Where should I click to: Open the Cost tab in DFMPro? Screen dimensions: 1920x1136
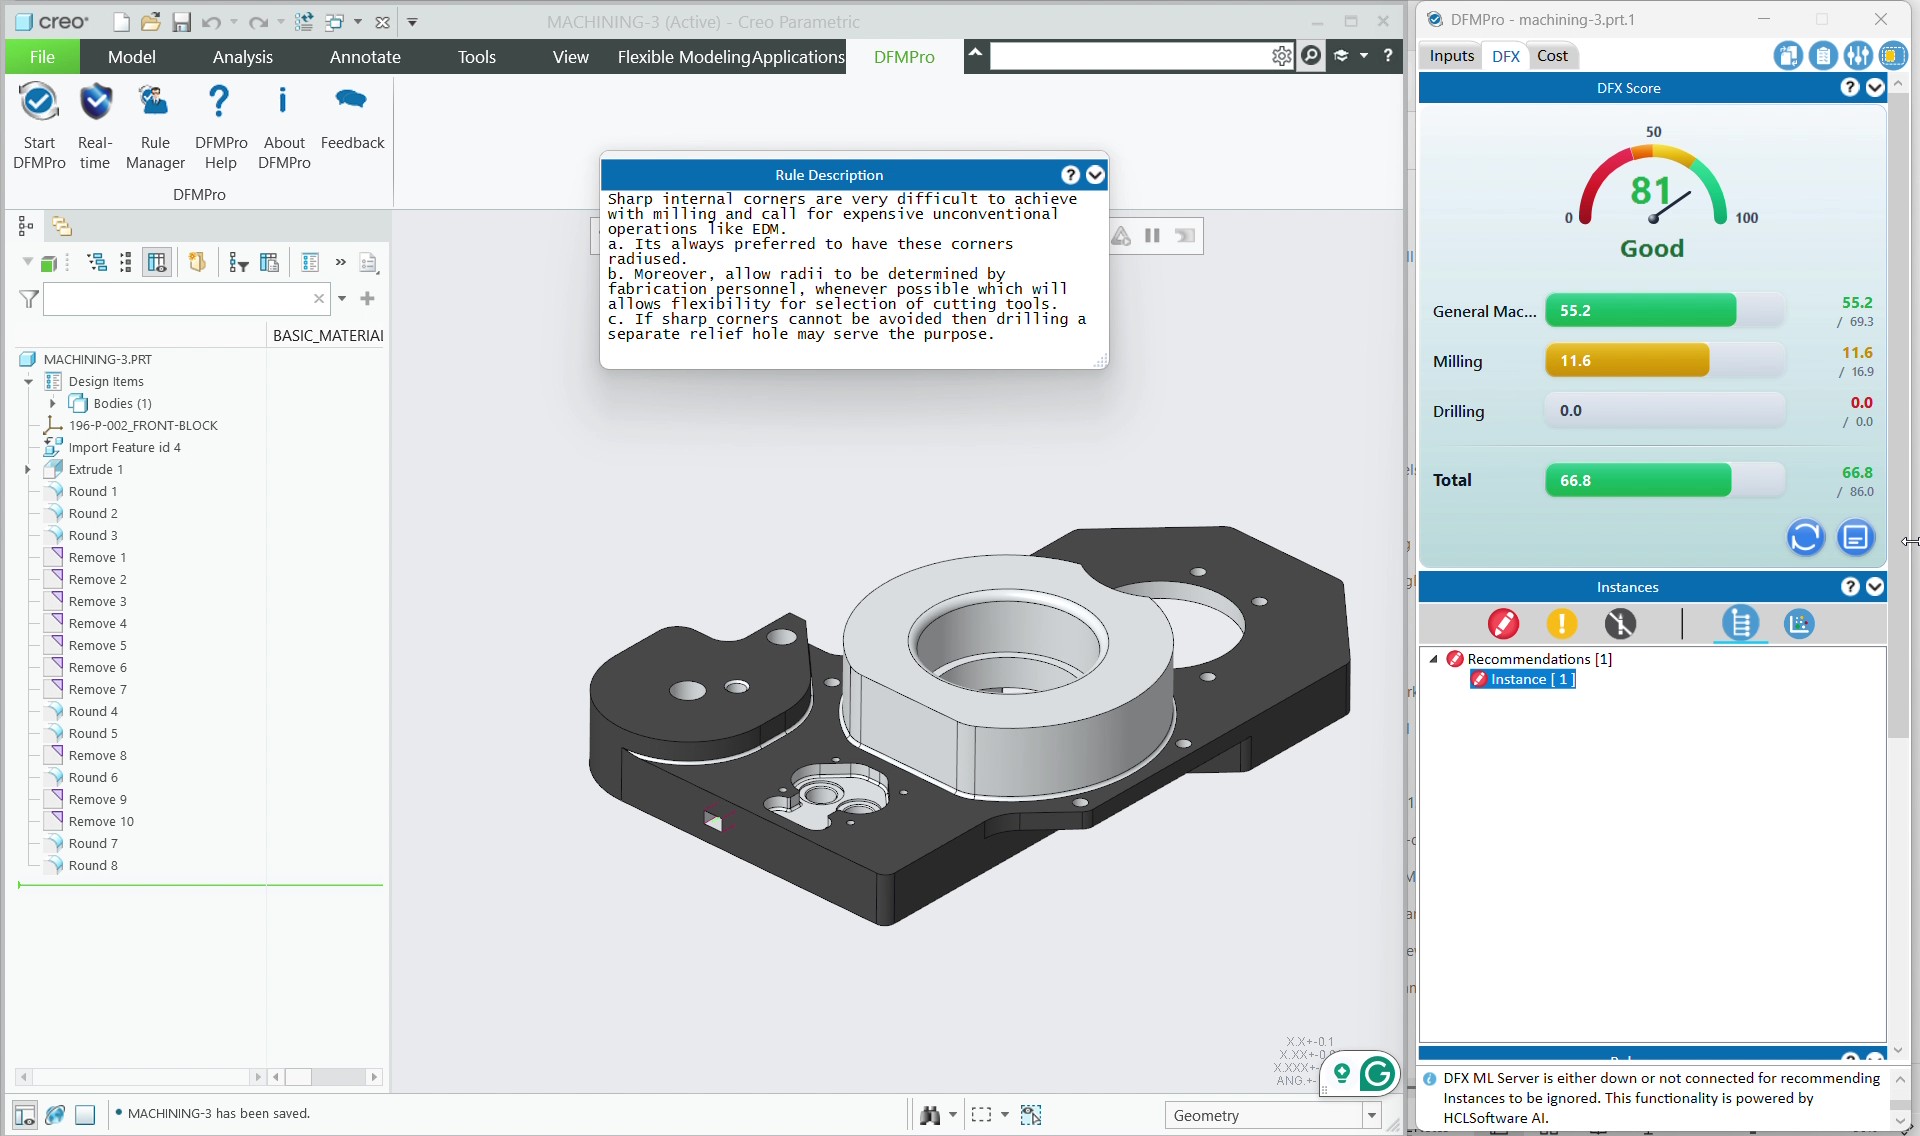click(1552, 56)
